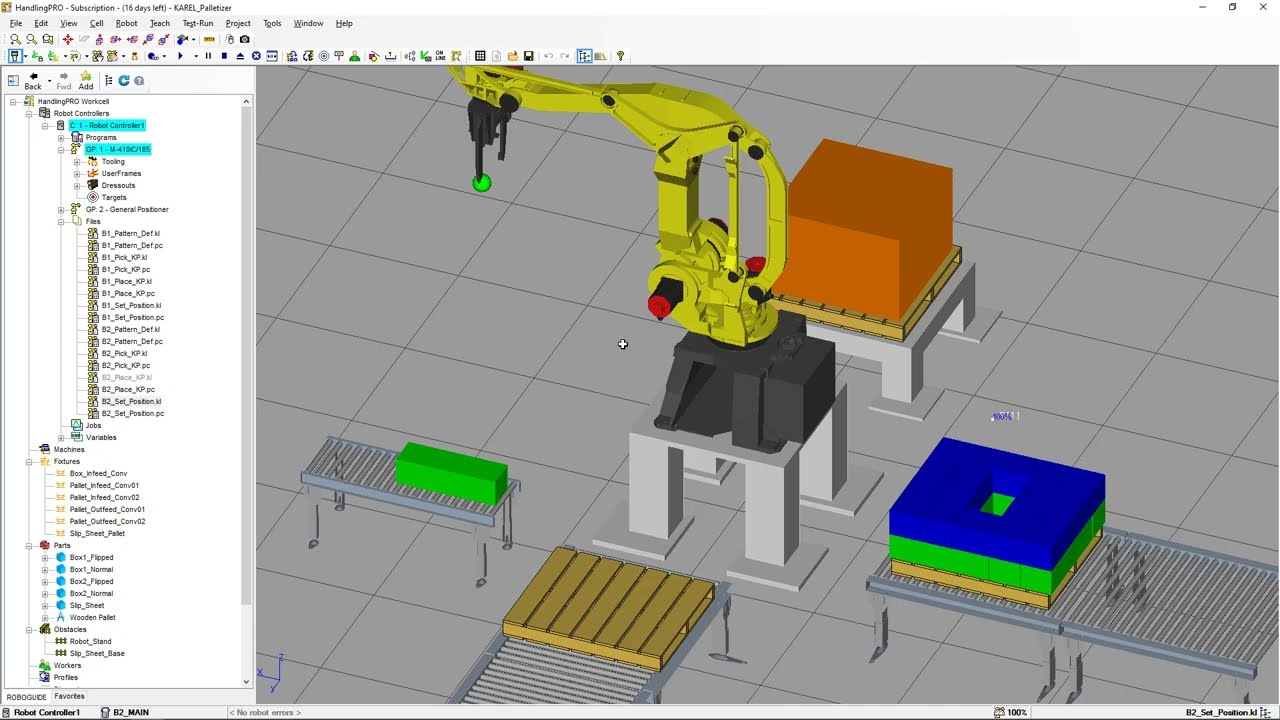Image resolution: width=1280 pixels, height=720 pixels.
Task: Click the yellow question mark help icon
Action: pos(620,56)
